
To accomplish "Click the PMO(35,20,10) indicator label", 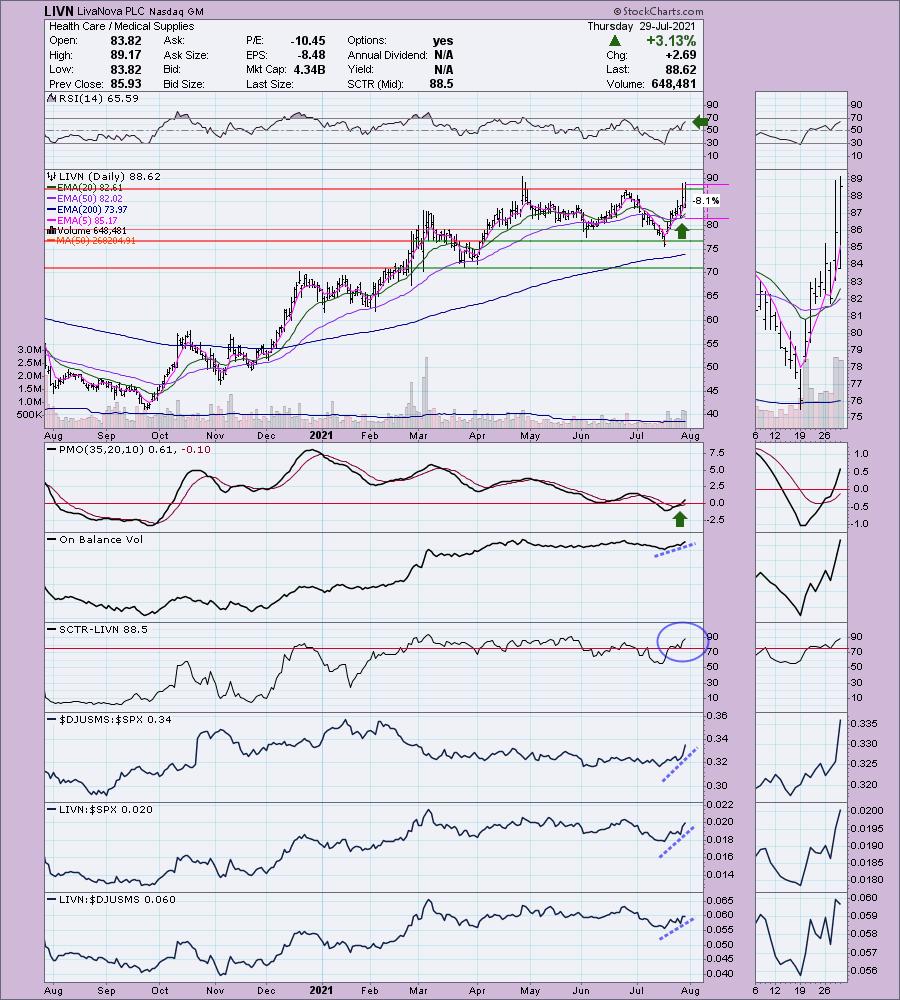I will pyautogui.click(x=129, y=449).
